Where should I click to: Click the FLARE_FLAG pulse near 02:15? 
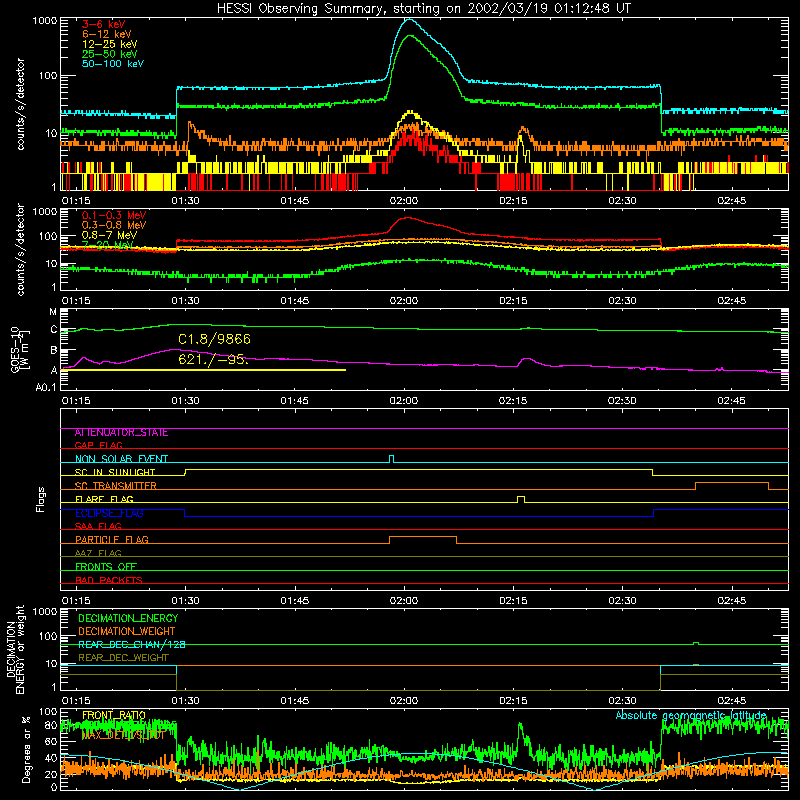[x=521, y=499]
